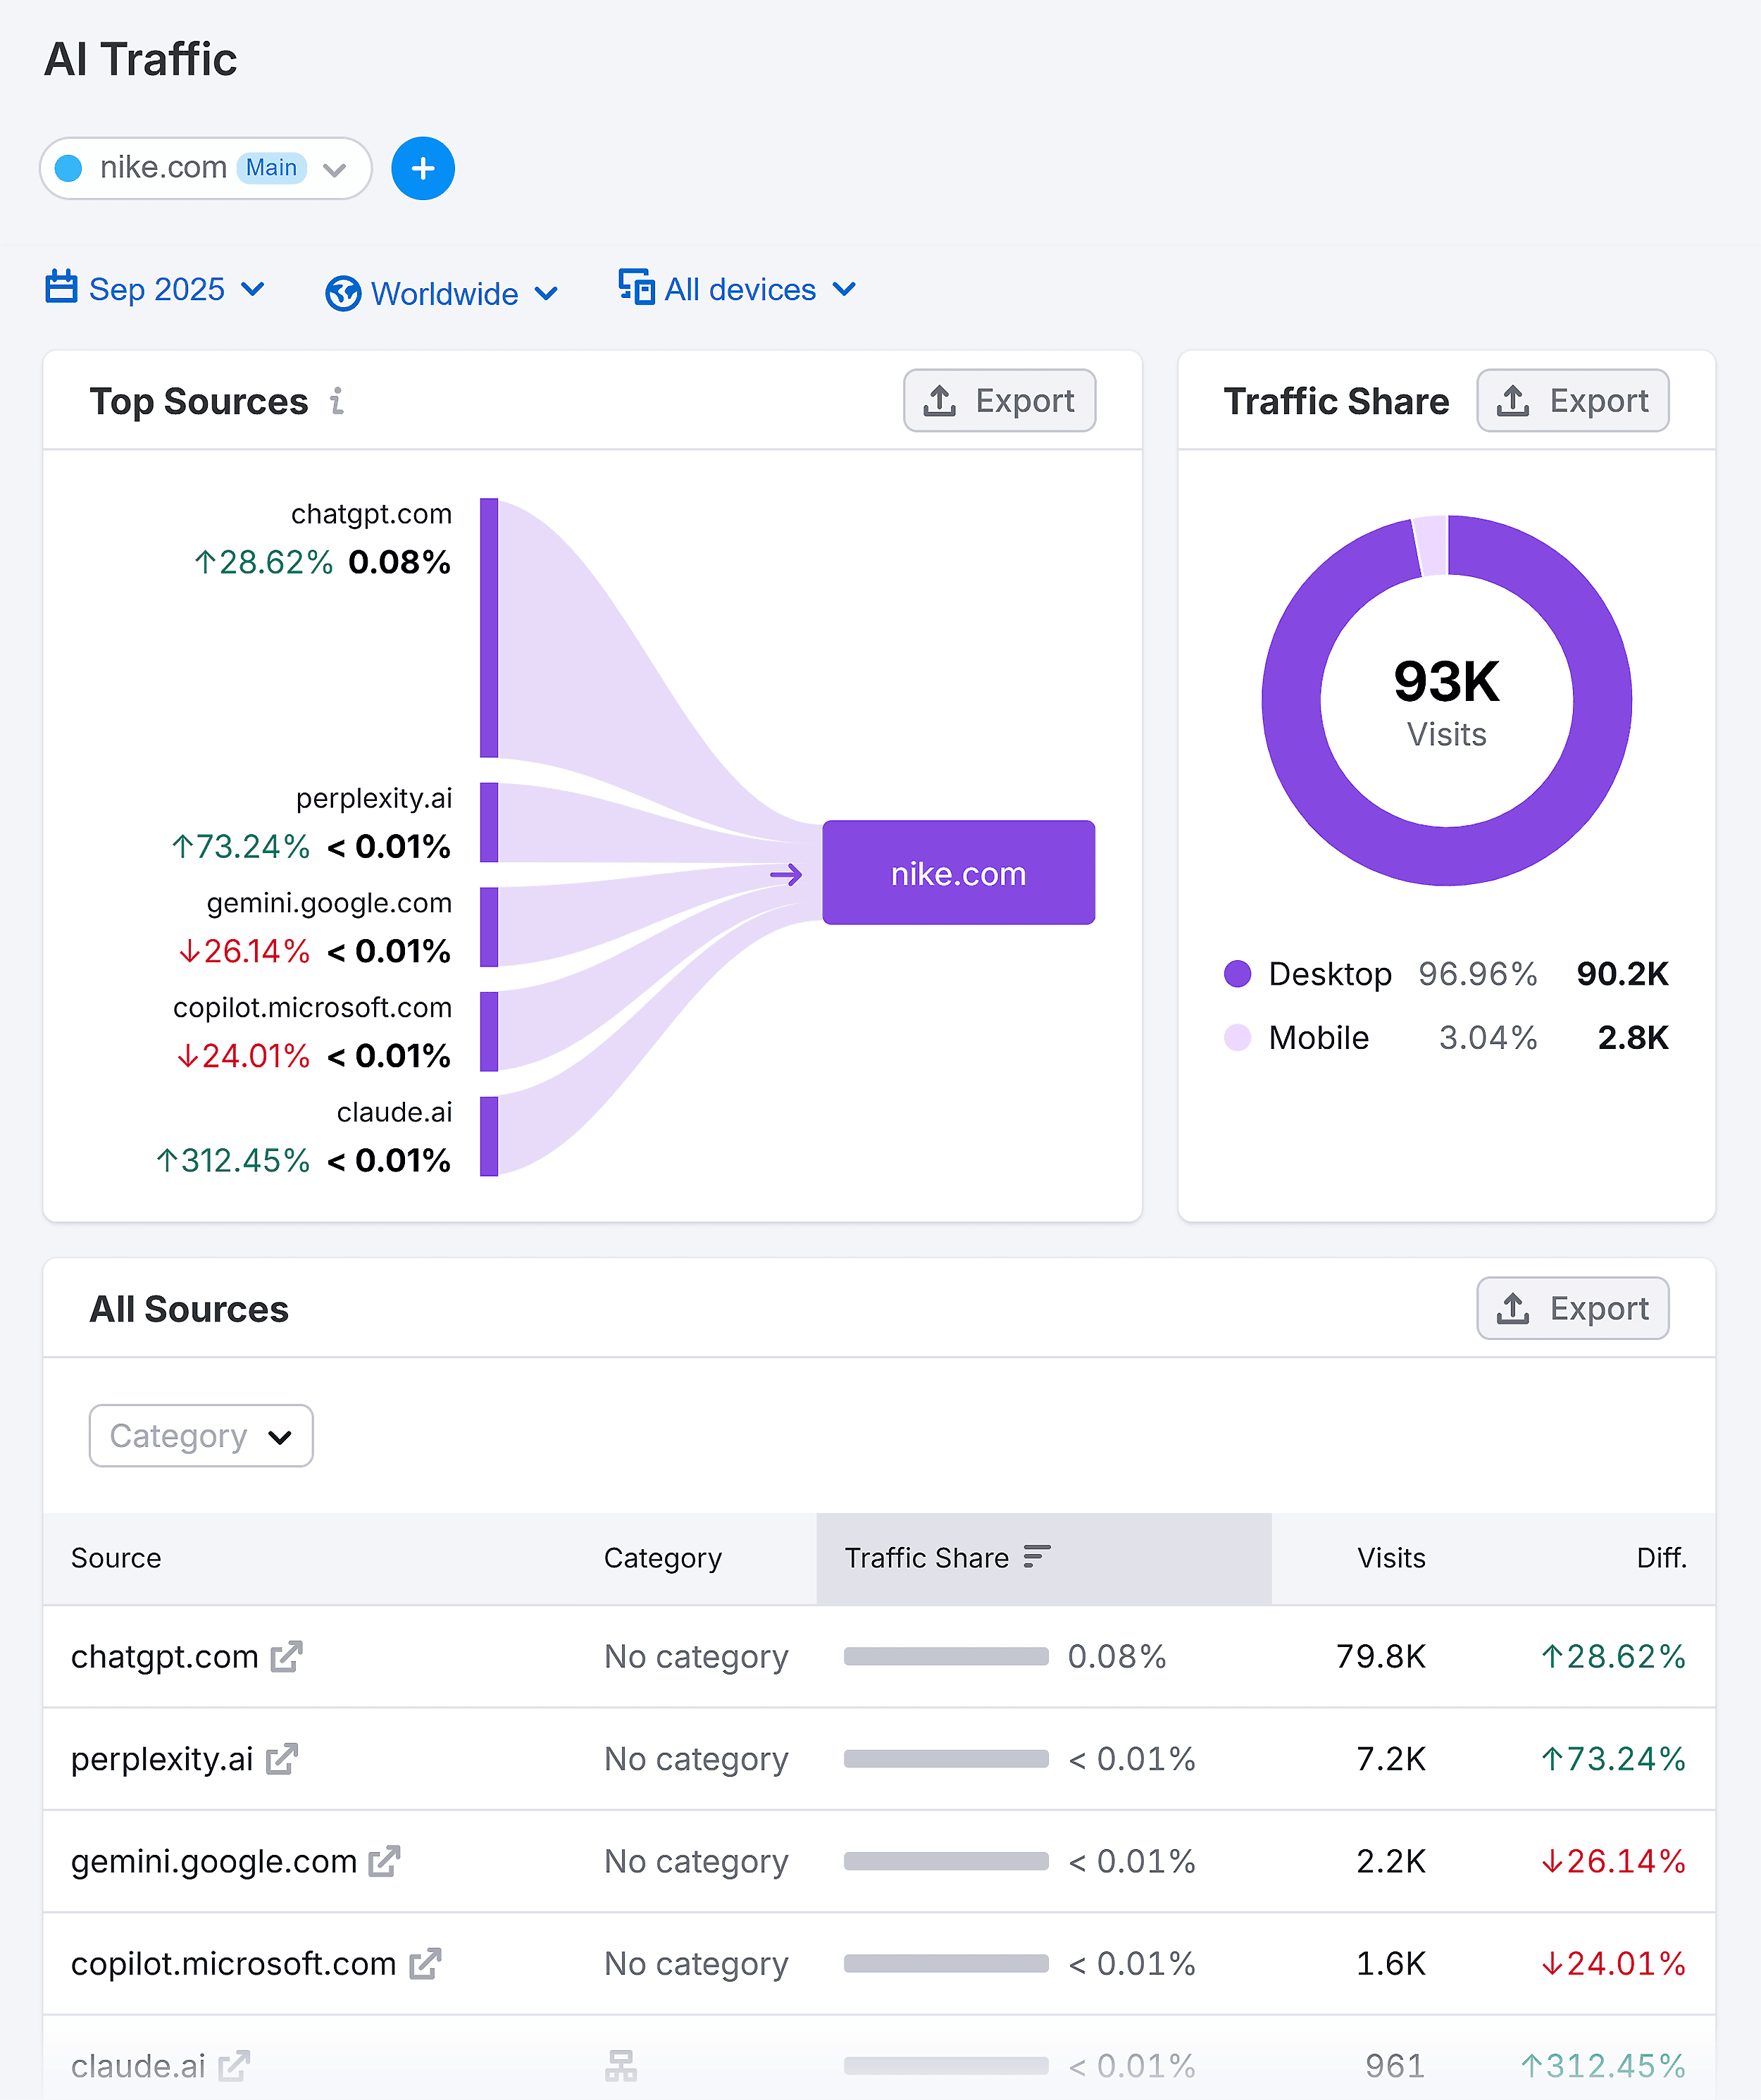The image size is (1761, 2100).
Task: Click the Export icon on Top Sources panel
Action: (938, 400)
